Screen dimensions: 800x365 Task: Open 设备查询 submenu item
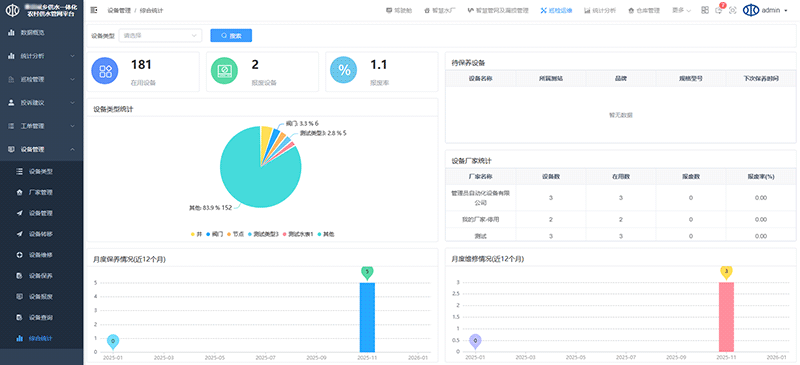click(x=41, y=318)
